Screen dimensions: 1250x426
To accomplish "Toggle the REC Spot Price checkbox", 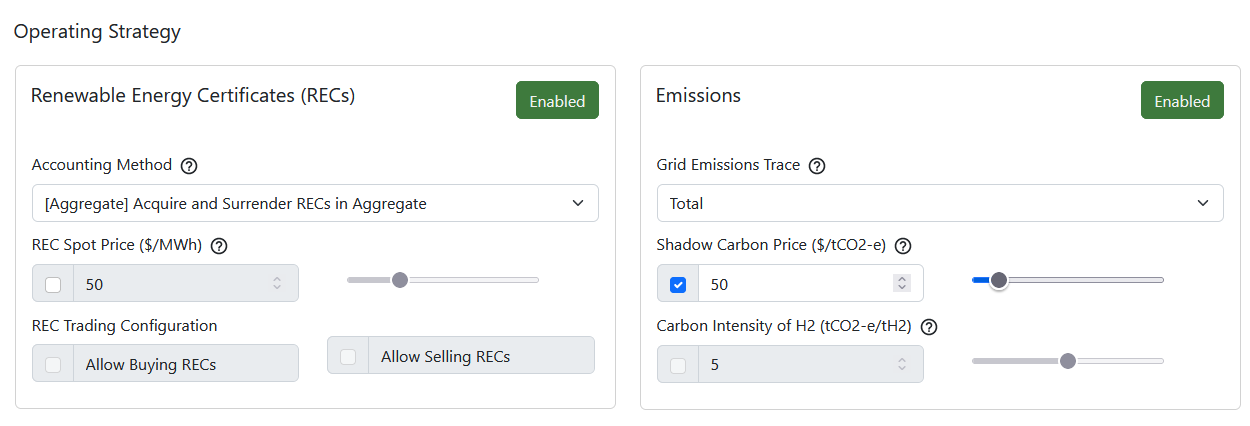I will [x=53, y=284].
